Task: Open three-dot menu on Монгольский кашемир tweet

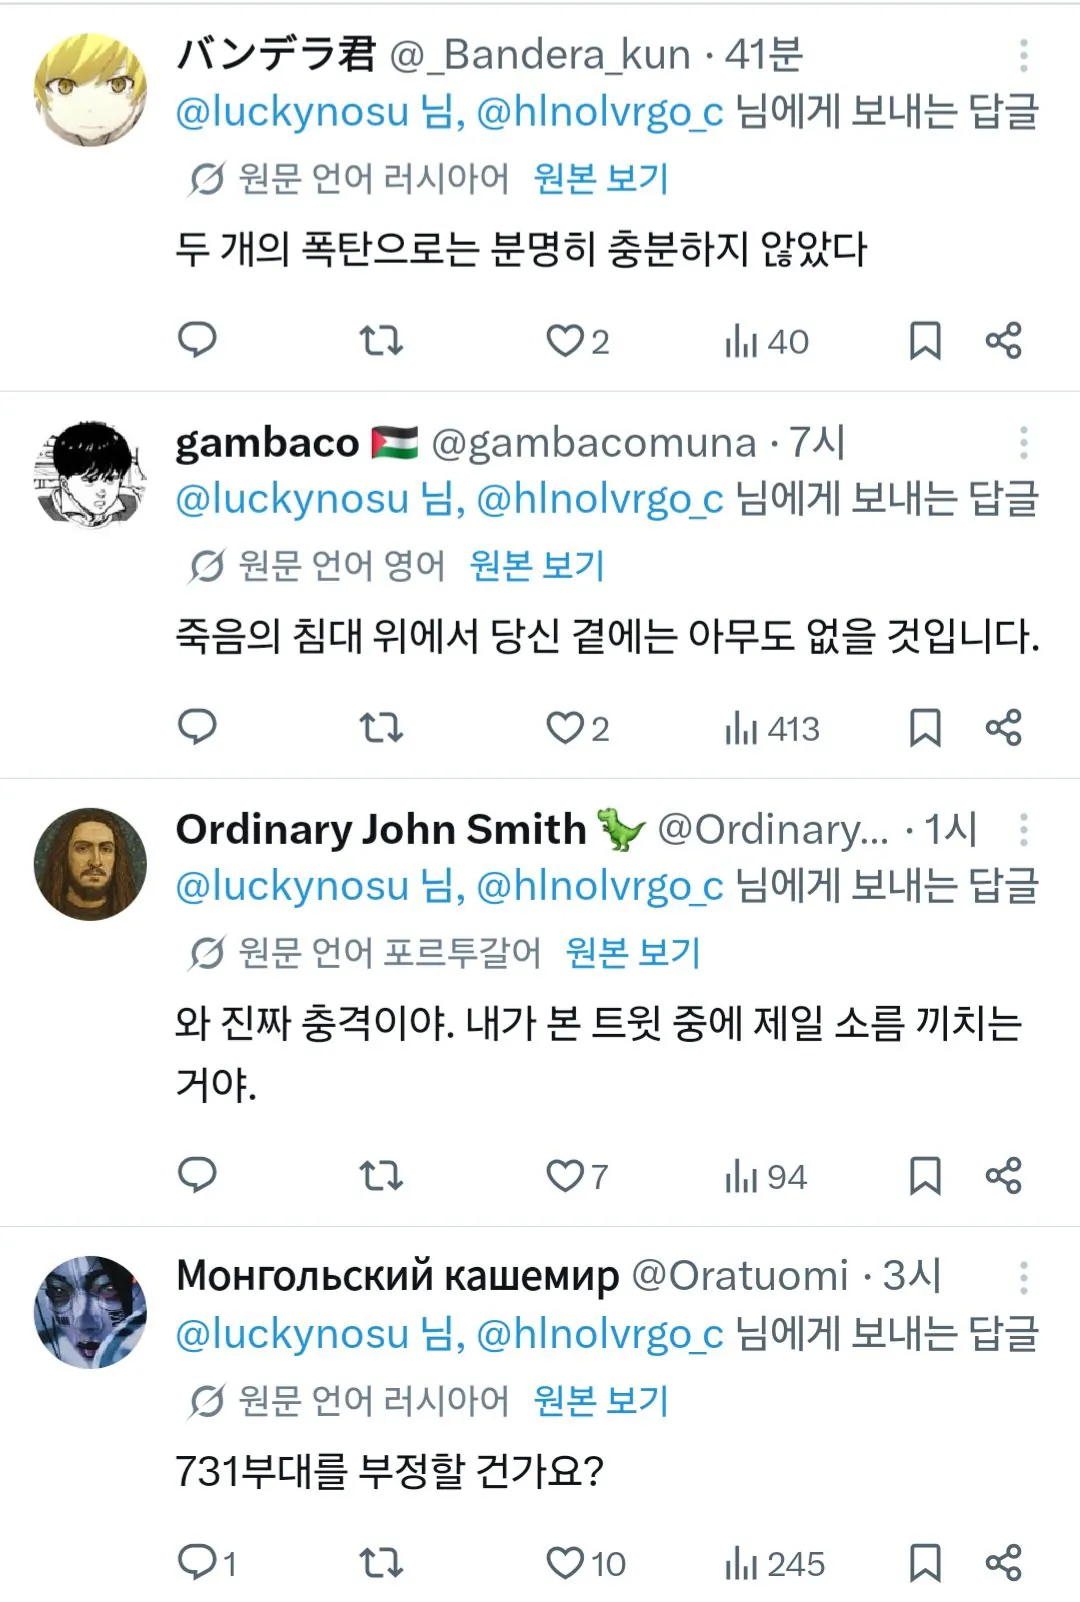Action: click(x=1023, y=1278)
